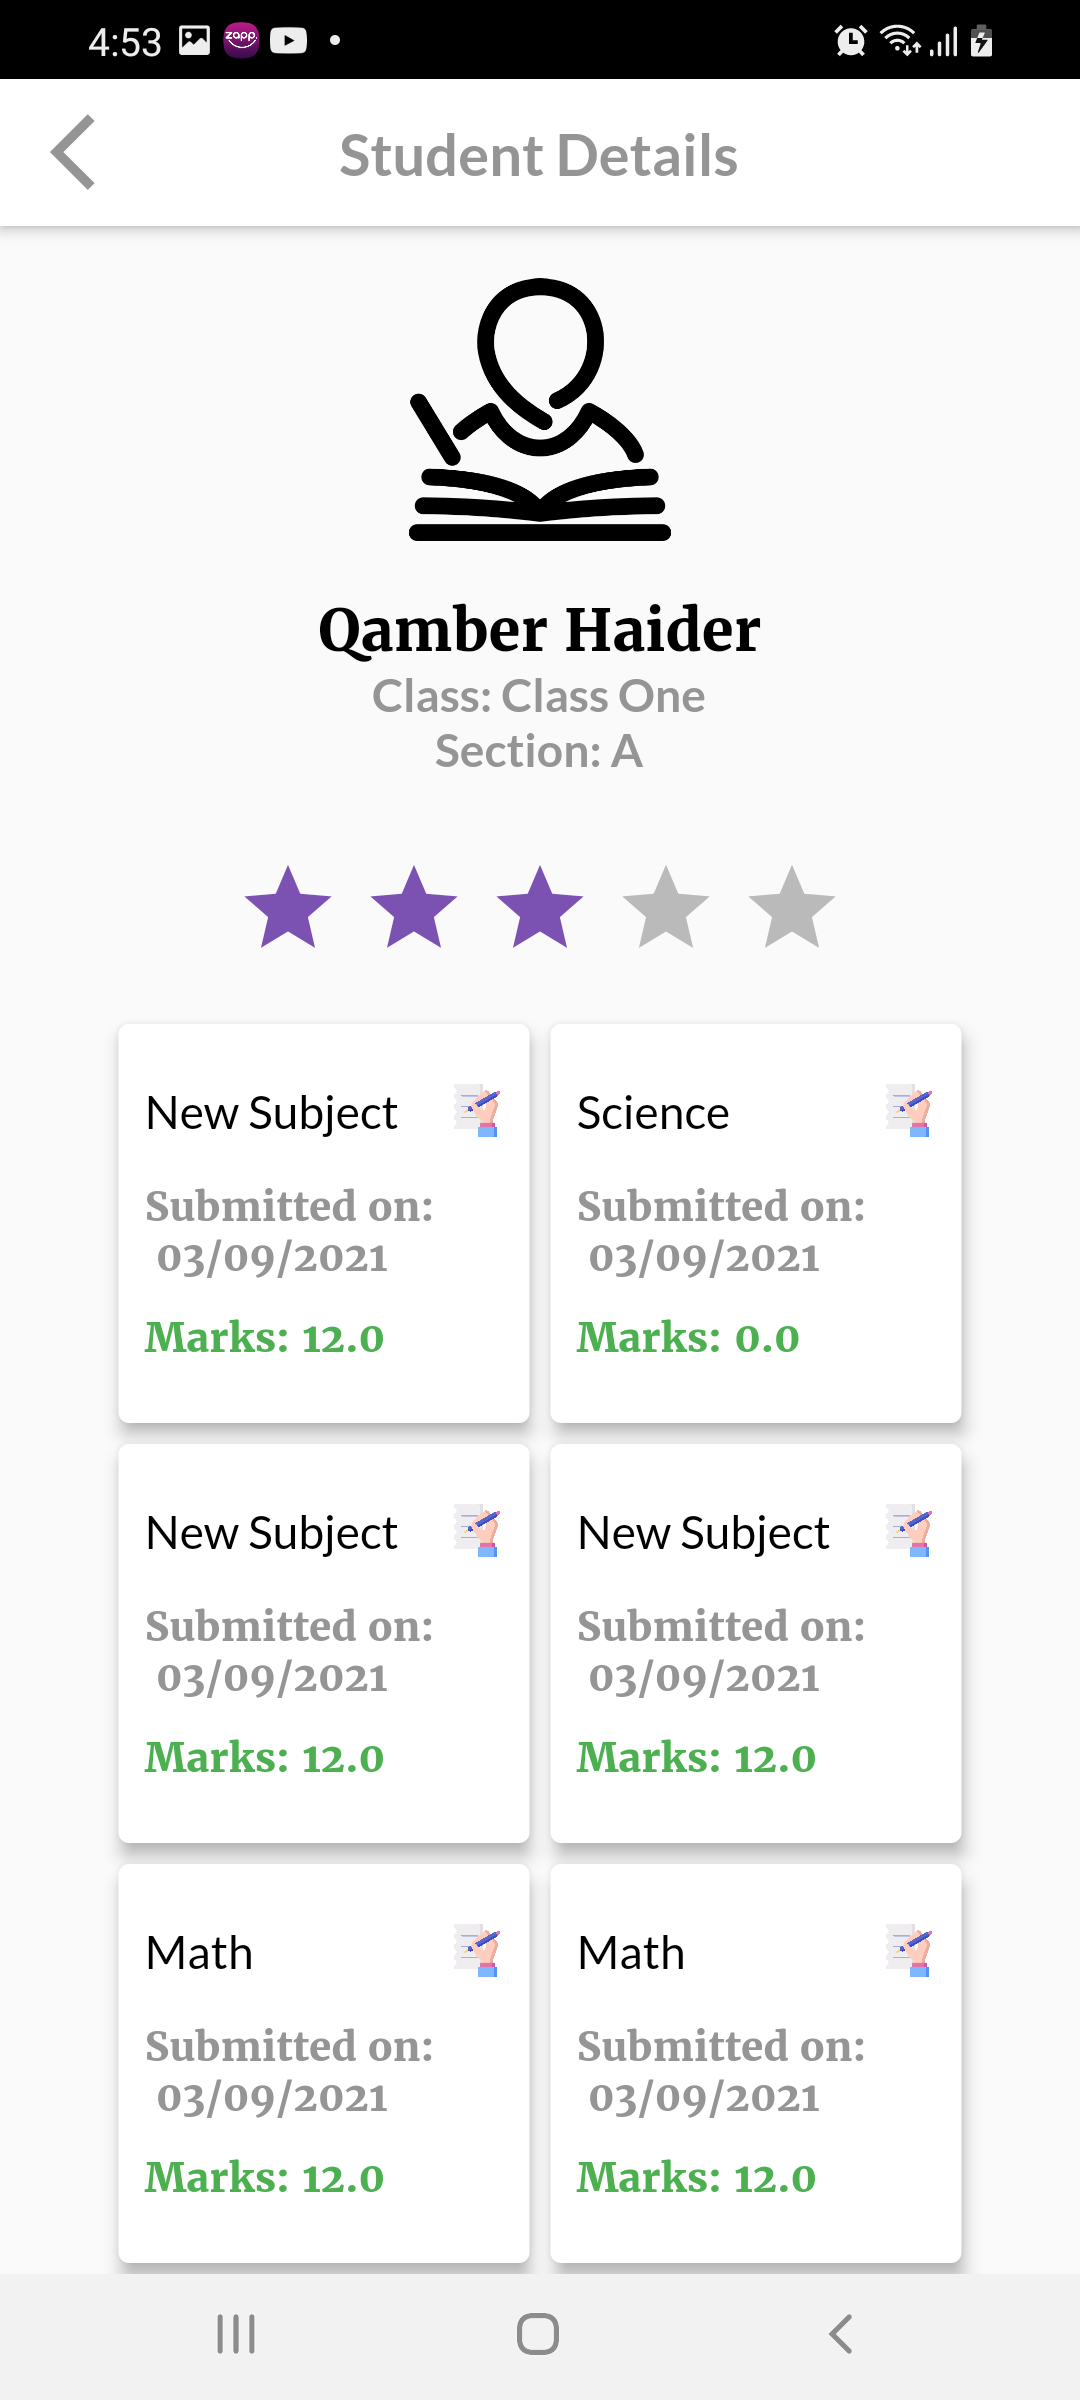
Task: Select the Qamber Haider student name
Action: click(x=540, y=630)
